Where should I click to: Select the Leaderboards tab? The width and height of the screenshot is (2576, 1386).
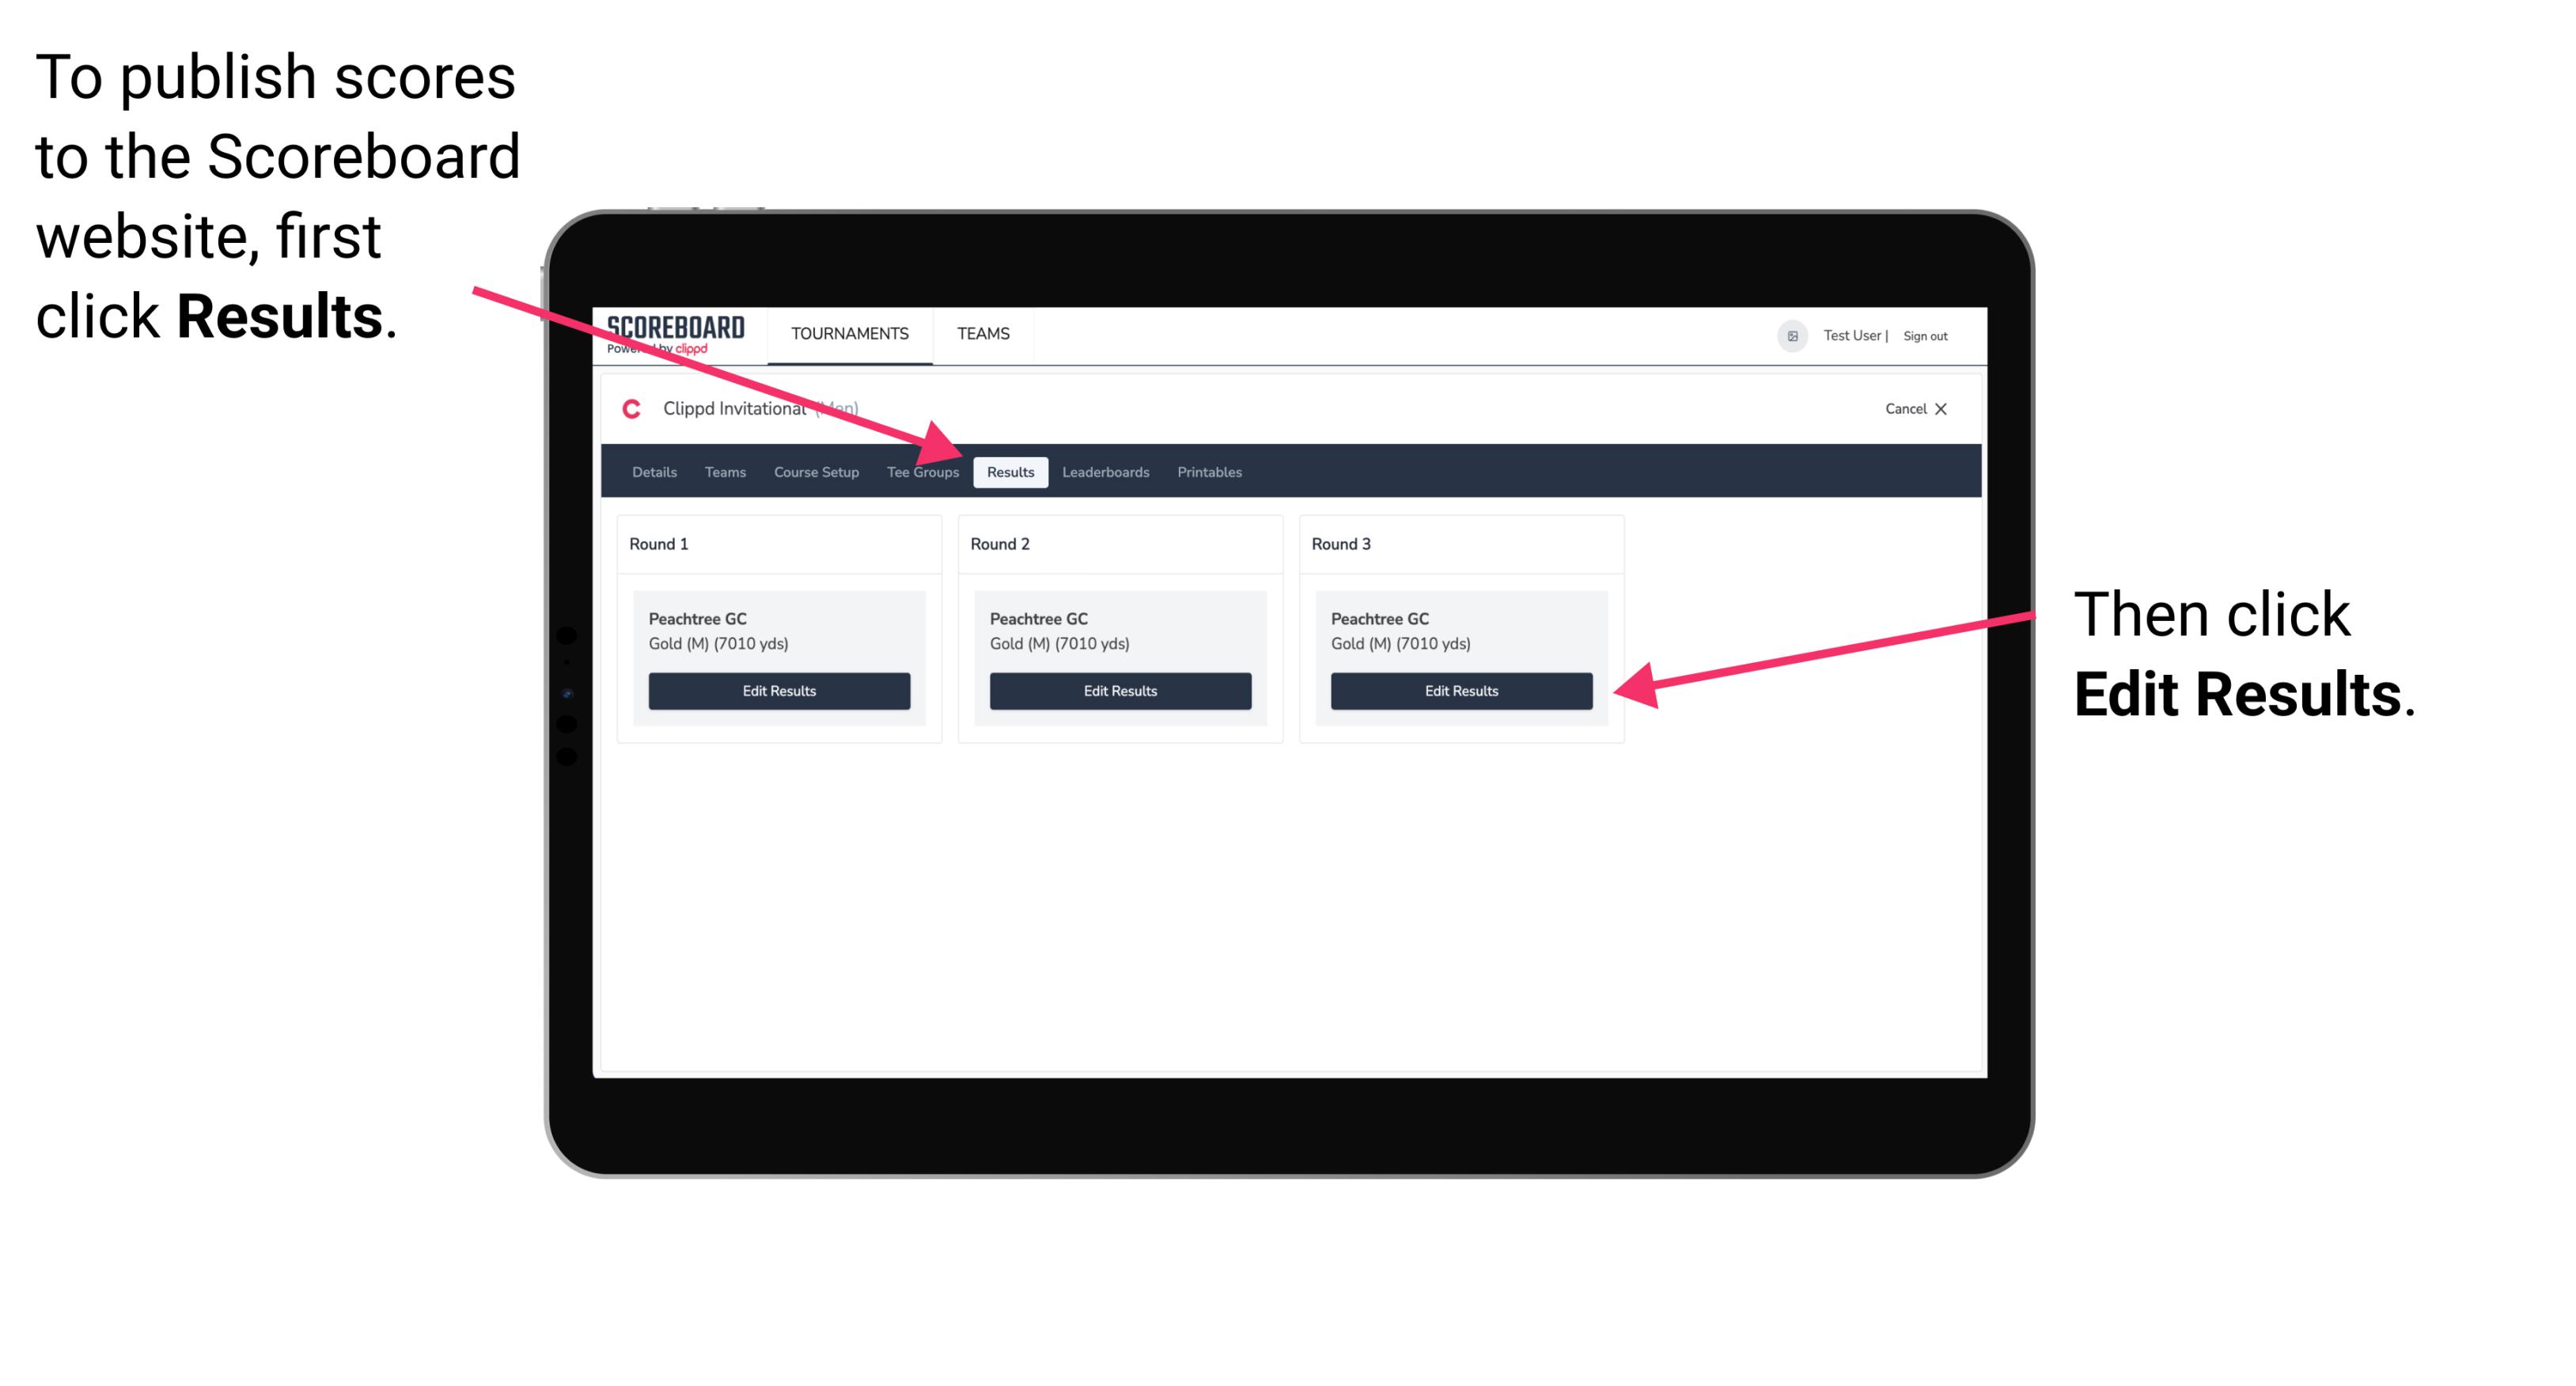click(1106, 471)
